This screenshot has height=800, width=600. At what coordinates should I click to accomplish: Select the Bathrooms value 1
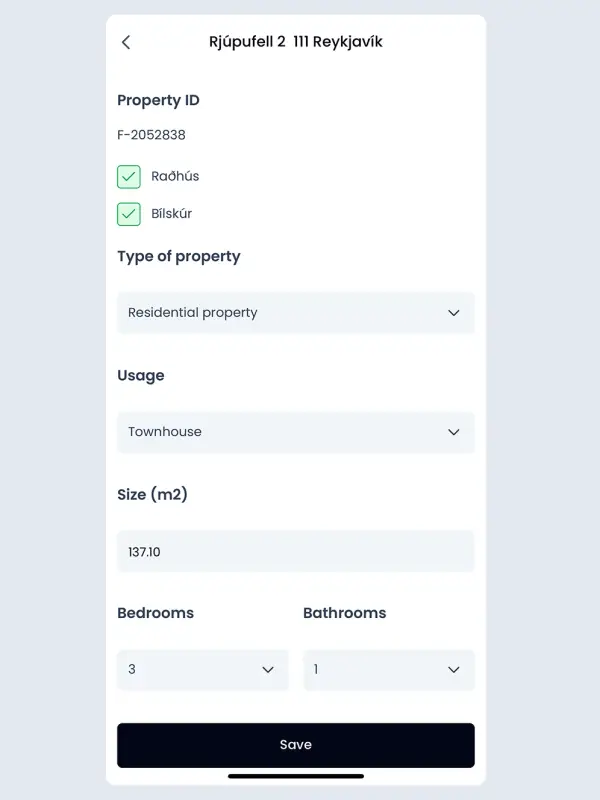click(375, 670)
